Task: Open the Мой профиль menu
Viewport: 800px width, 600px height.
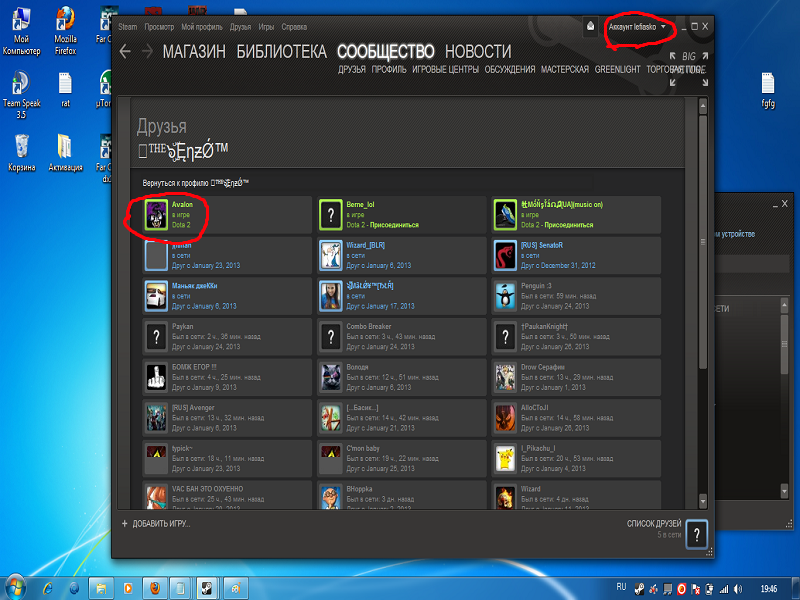Action: point(202,27)
